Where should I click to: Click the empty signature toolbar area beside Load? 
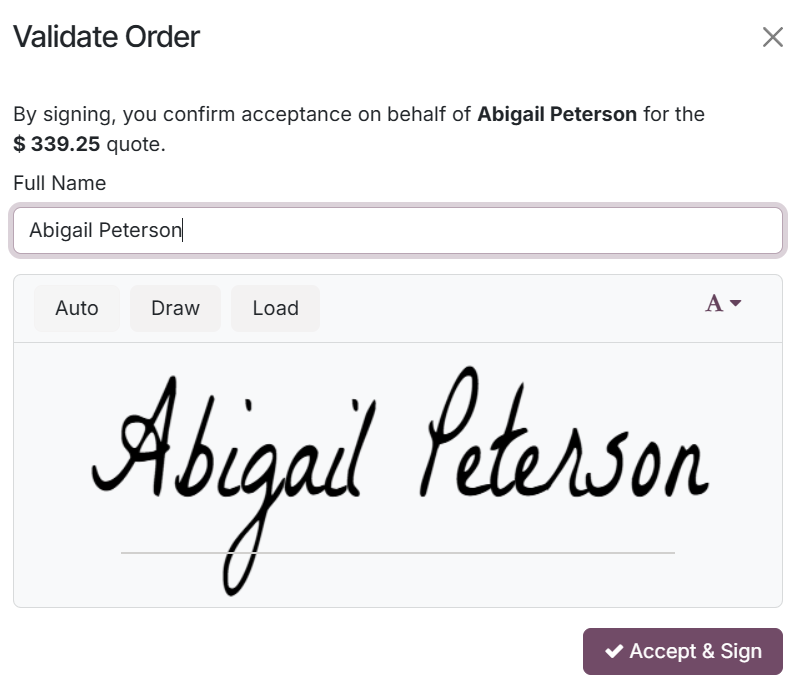[x=508, y=309]
